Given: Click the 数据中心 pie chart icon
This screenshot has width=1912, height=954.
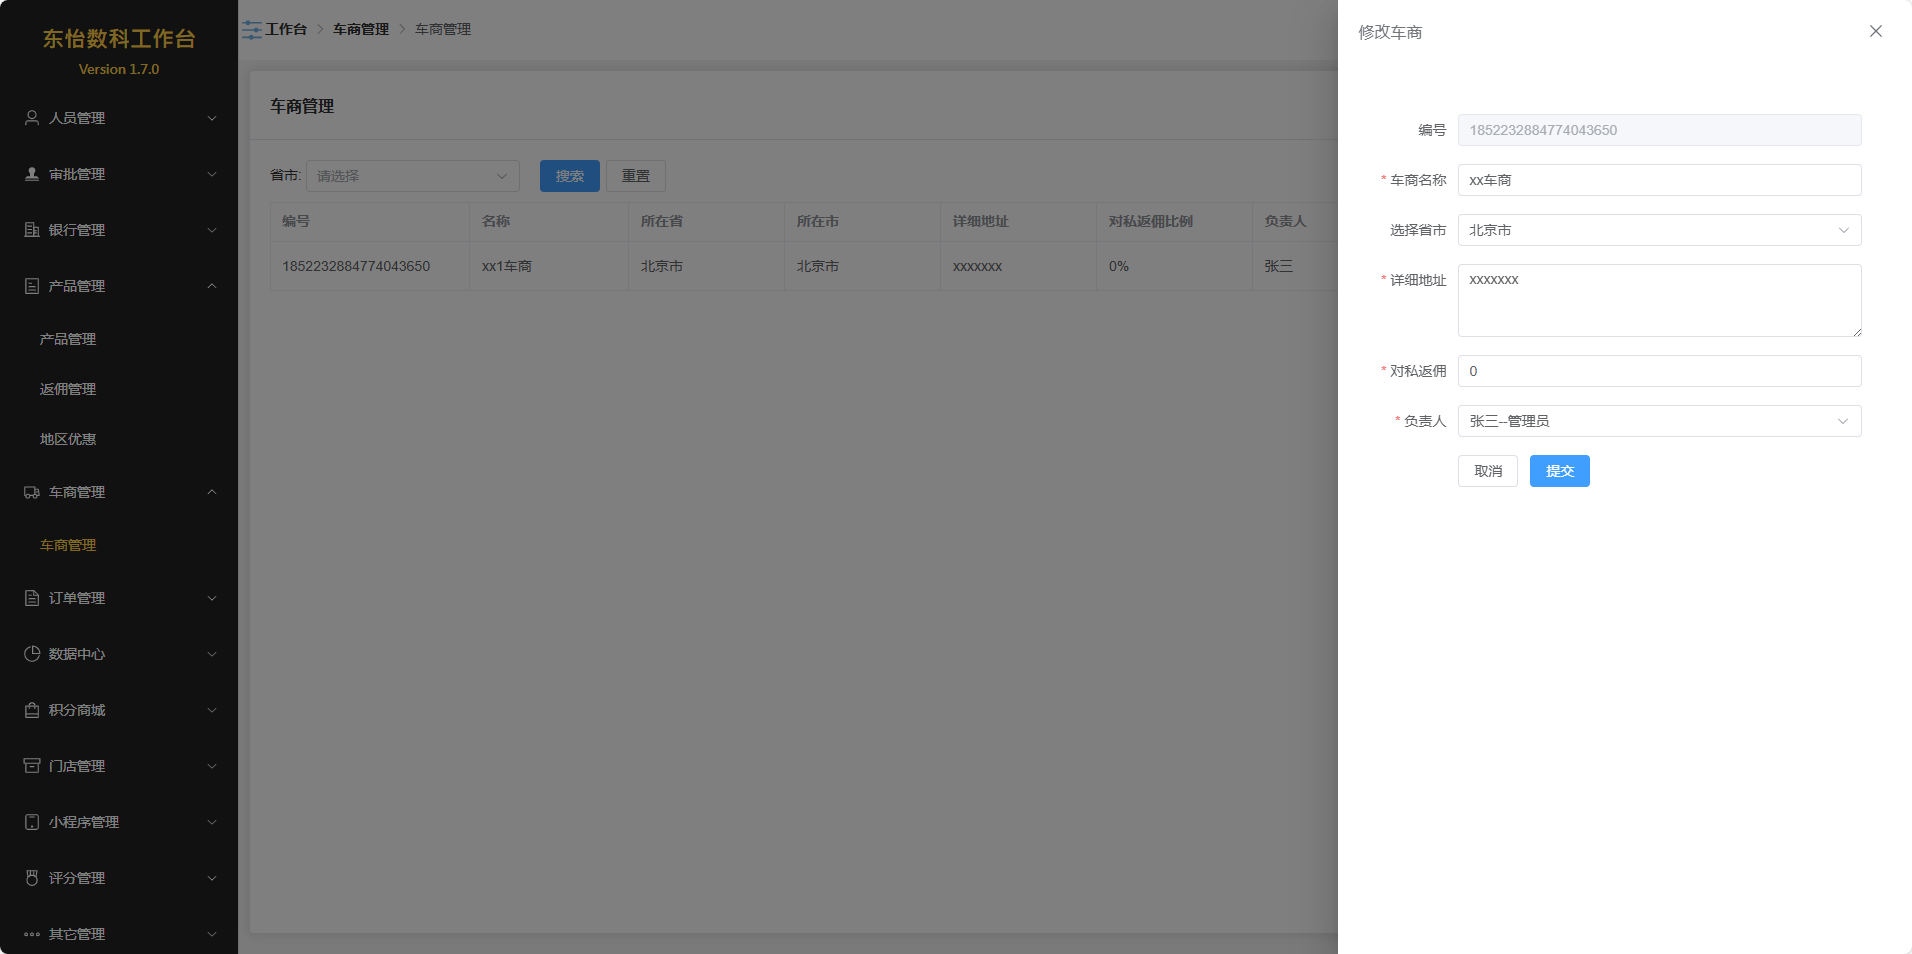Looking at the screenshot, I should coord(32,654).
